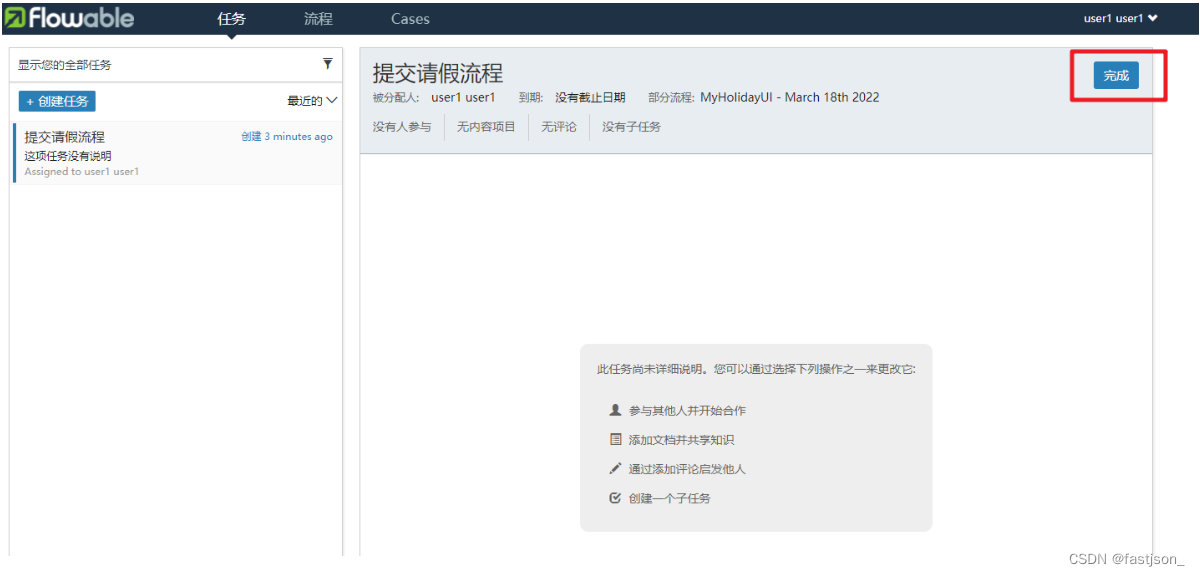Viewport: 1200px width, 576px height.
Task: Click 无评论 to view comments
Action: click(558, 127)
